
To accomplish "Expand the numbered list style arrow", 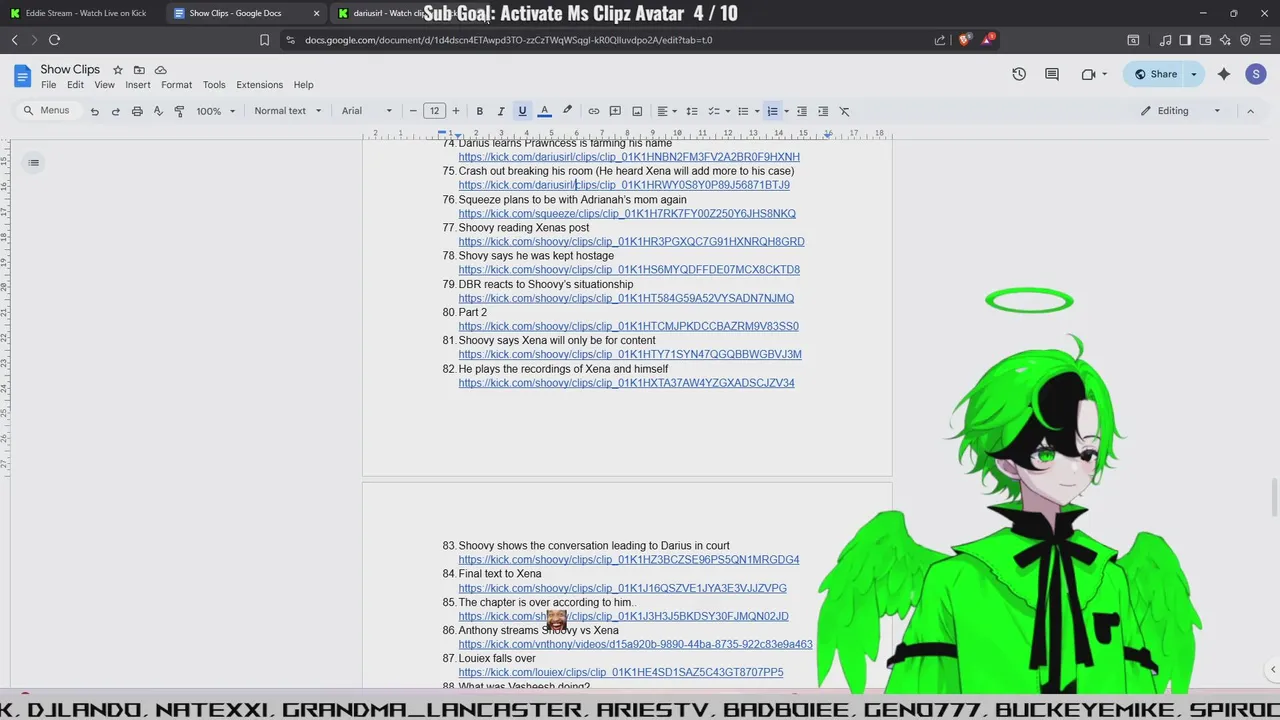I will (786, 111).
